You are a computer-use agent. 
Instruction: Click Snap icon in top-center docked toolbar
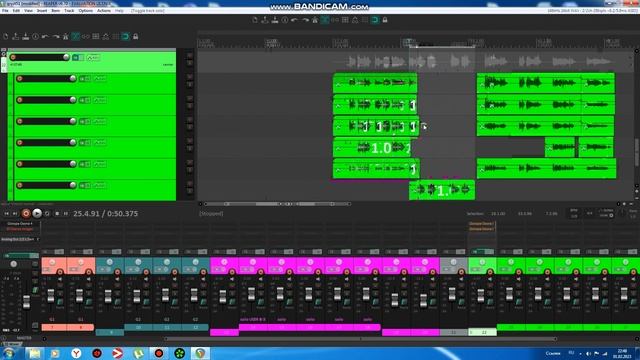tap(375, 20)
